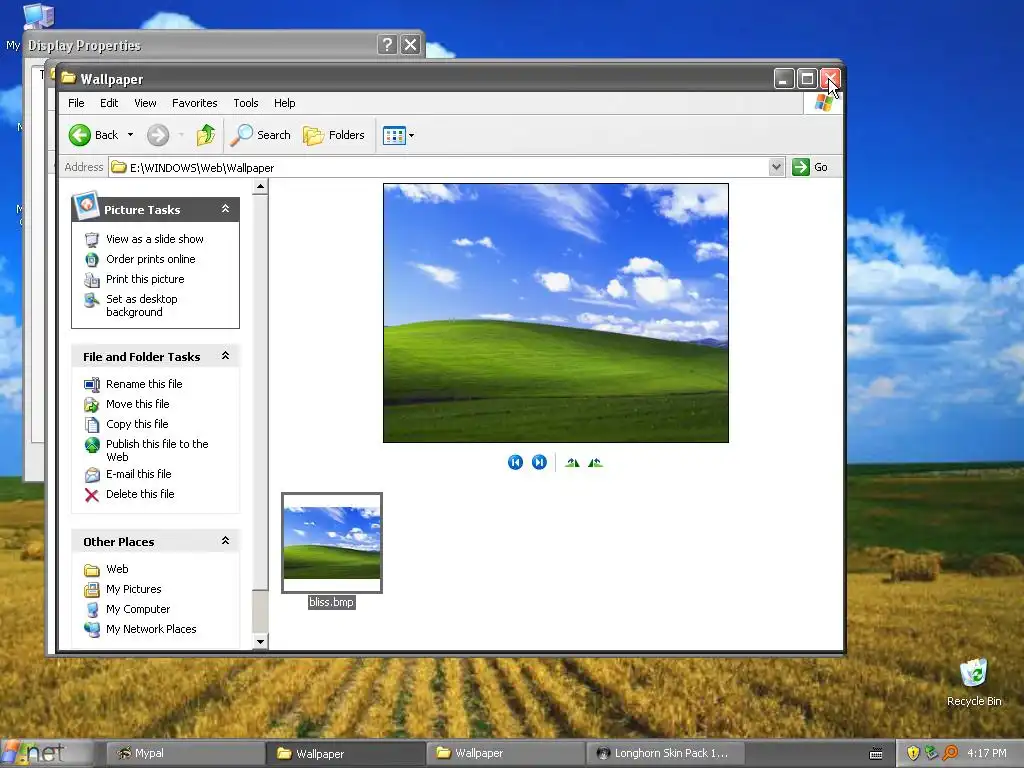The image size is (1024, 768).
Task: Open the Start button on taskbar
Action: pyautogui.click(x=46, y=753)
